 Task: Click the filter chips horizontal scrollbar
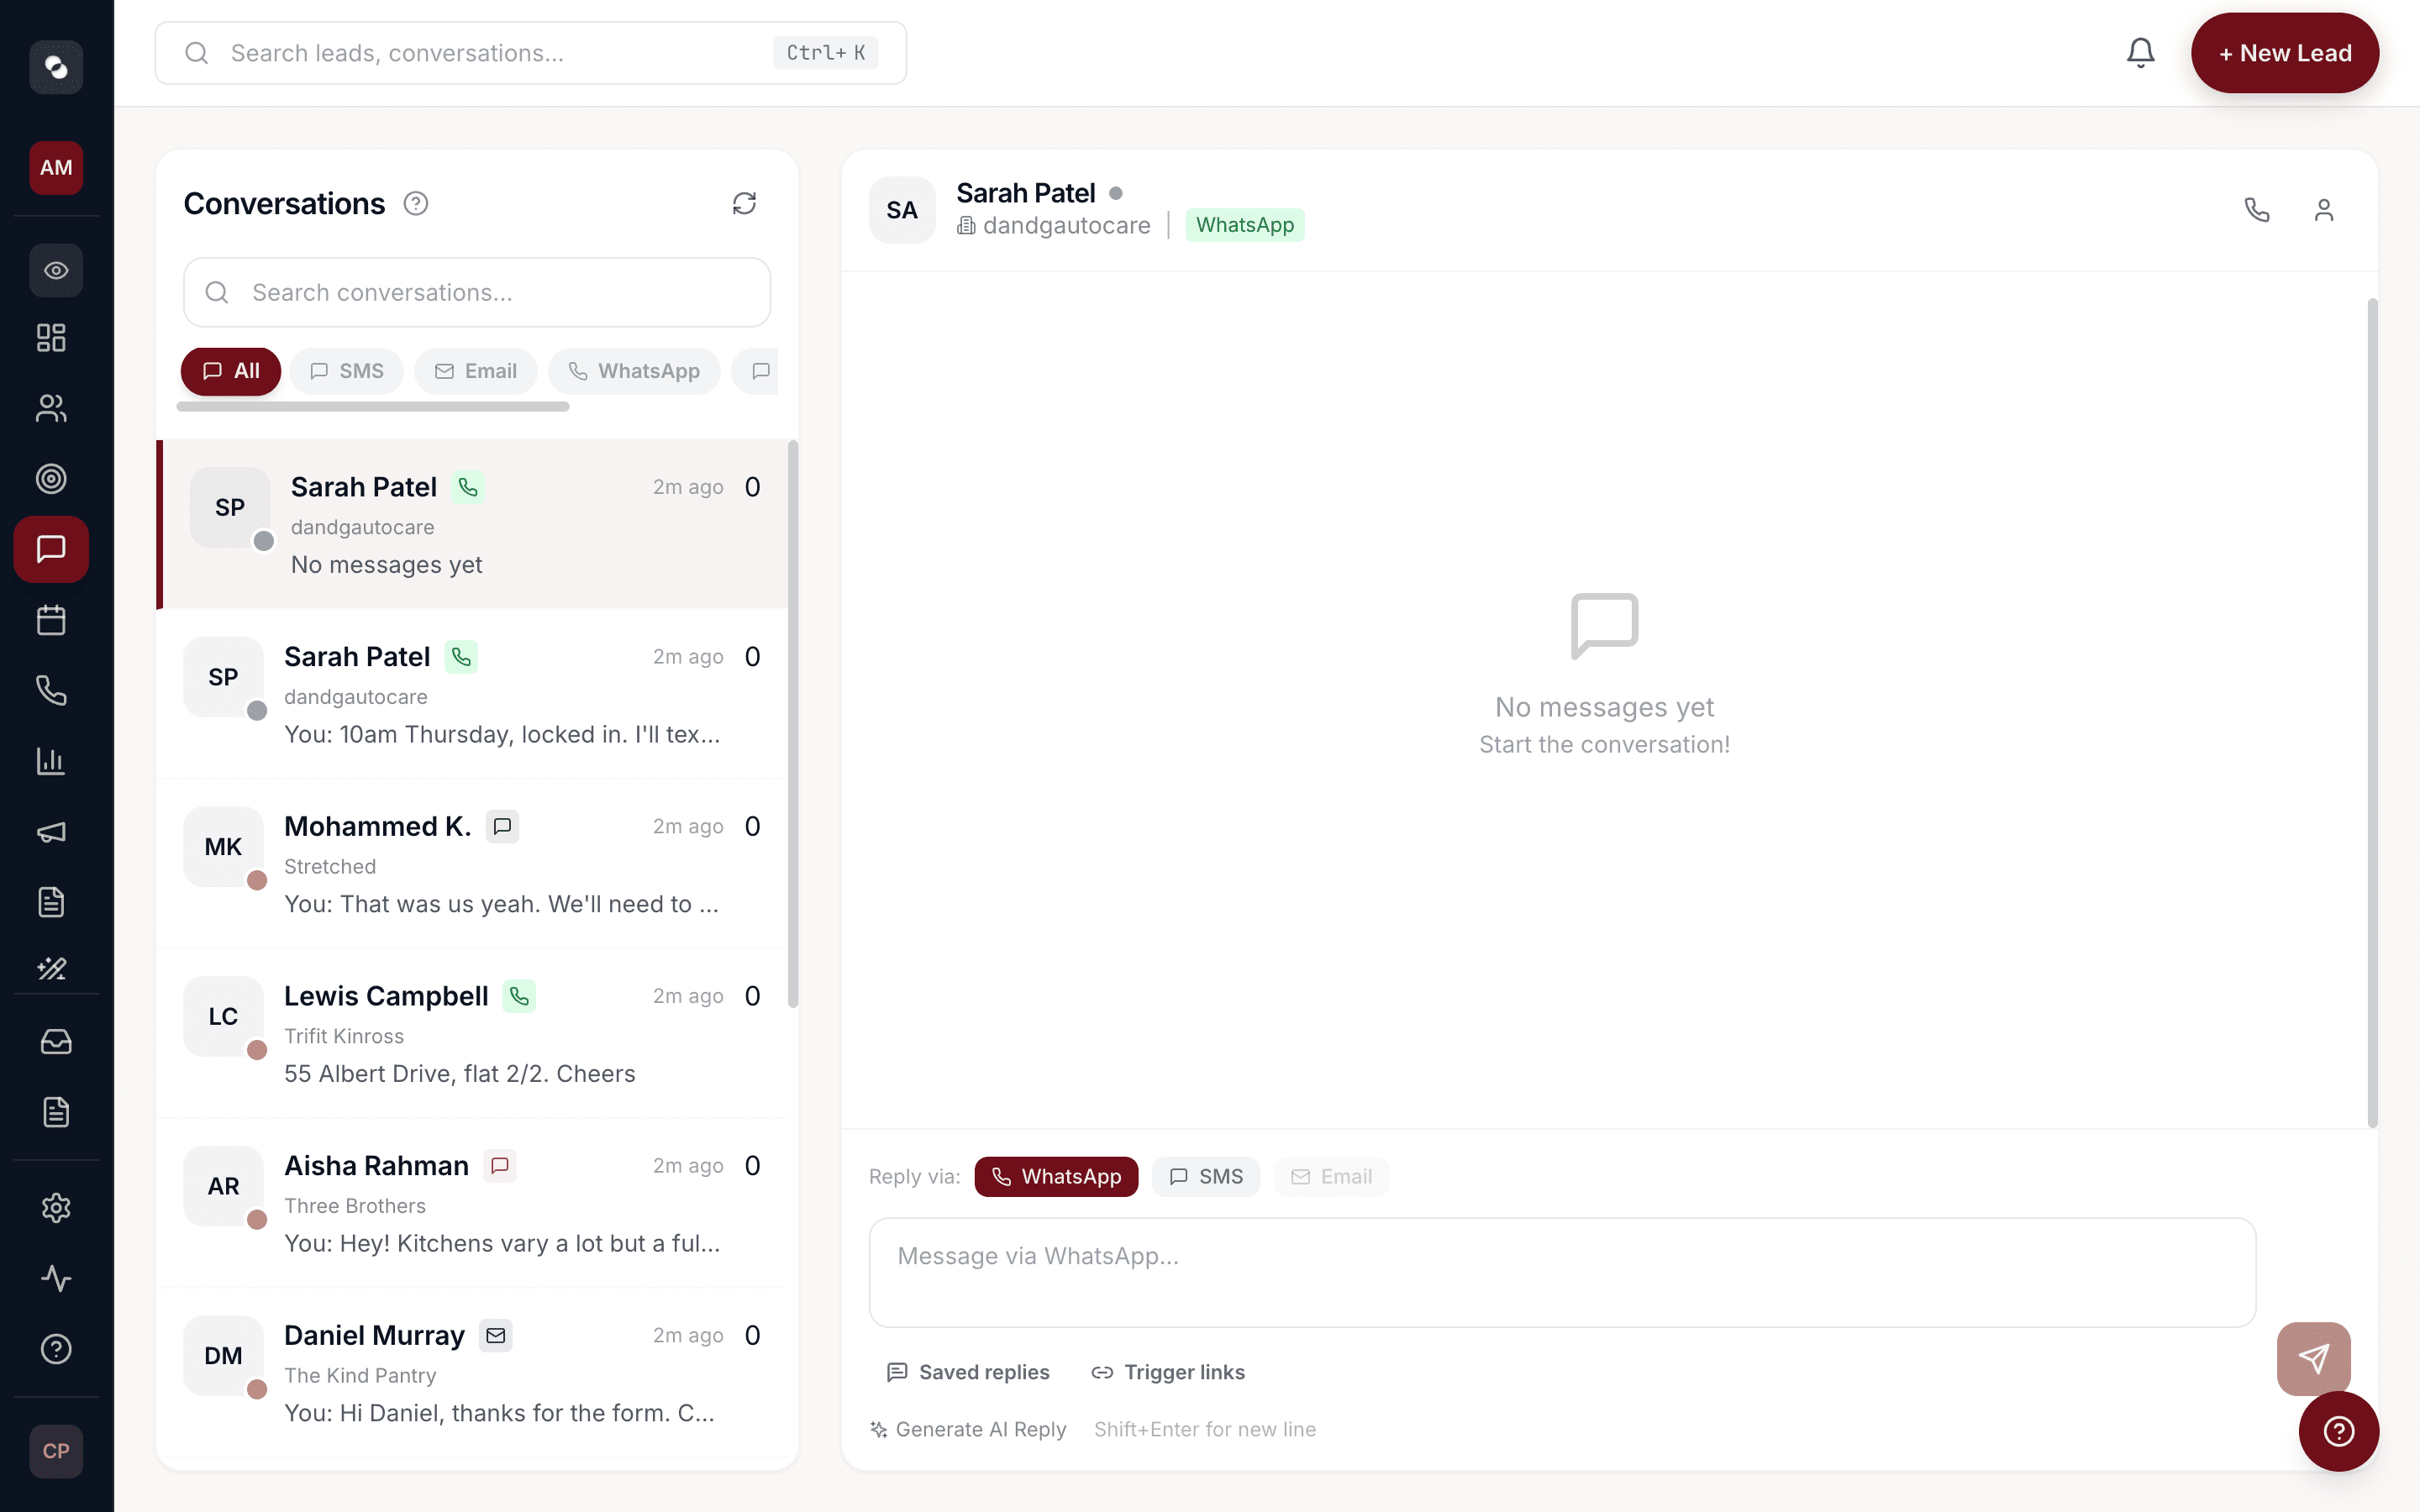pos(373,407)
